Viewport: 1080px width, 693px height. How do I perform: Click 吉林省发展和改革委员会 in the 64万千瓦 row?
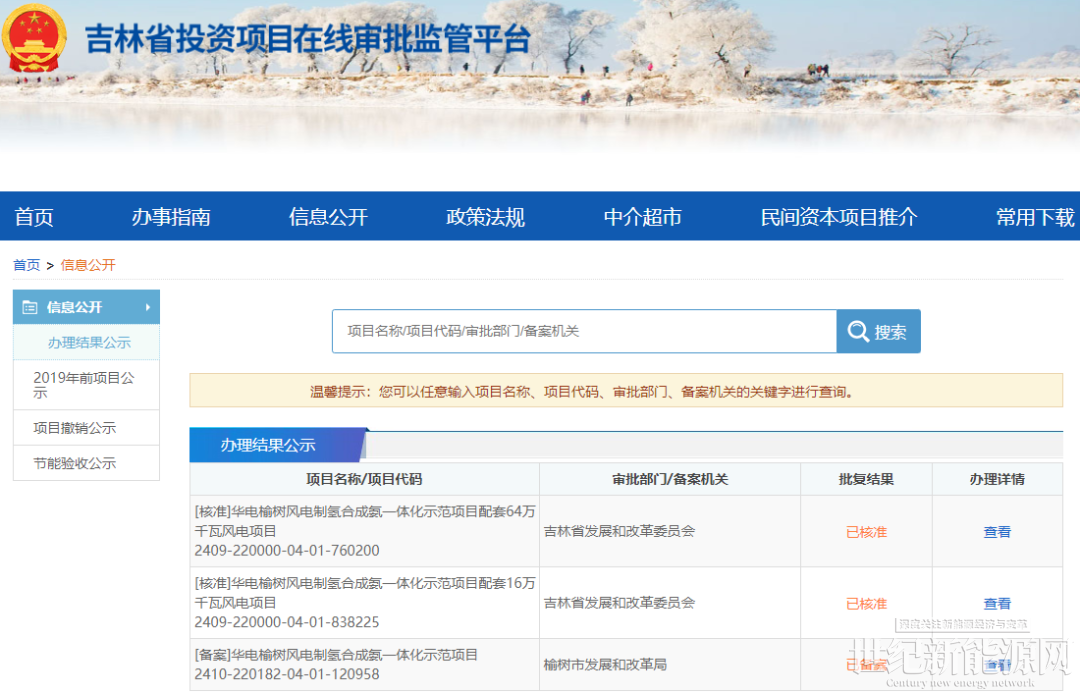click(x=619, y=531)
